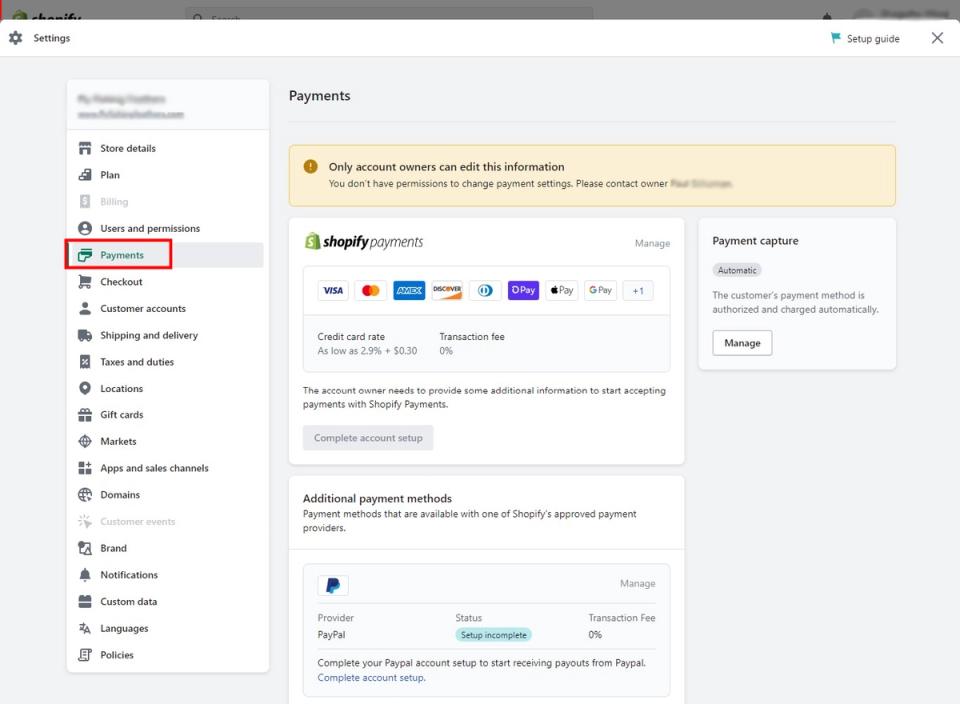Click the Markets globe icon
960x704 pixels.
[85, 441]
